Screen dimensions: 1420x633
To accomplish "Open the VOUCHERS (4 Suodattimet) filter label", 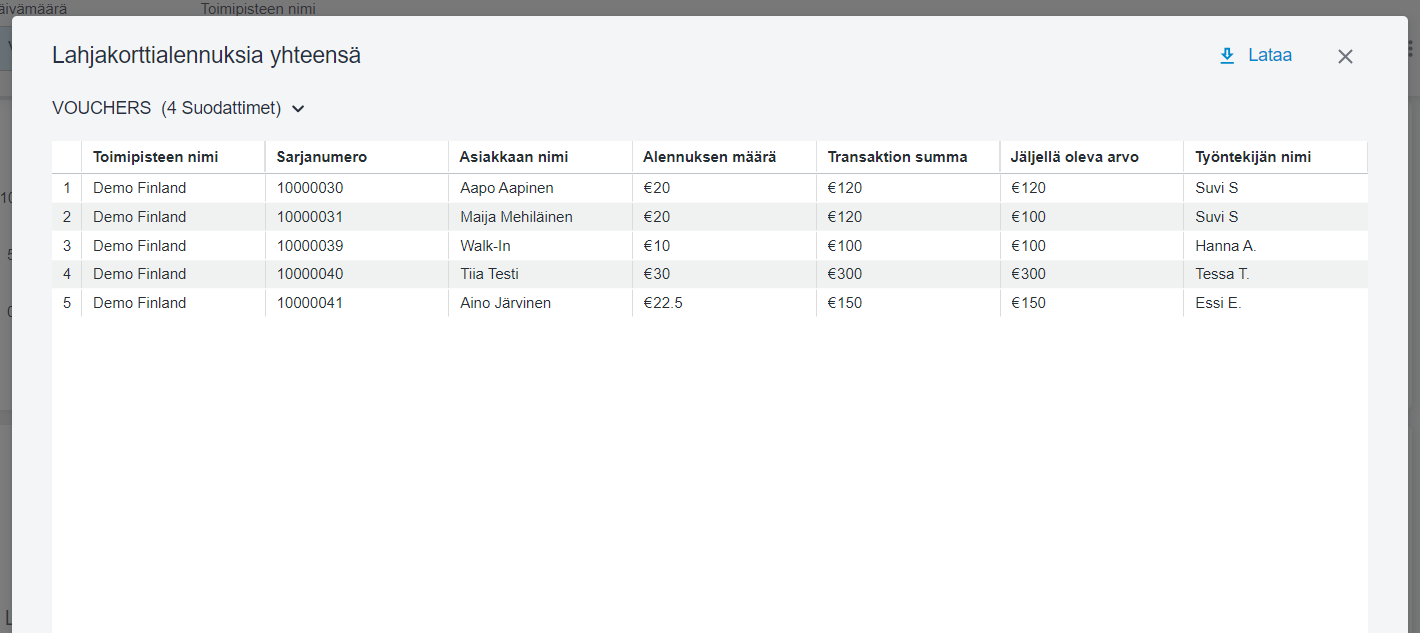I will coord(166,108).
